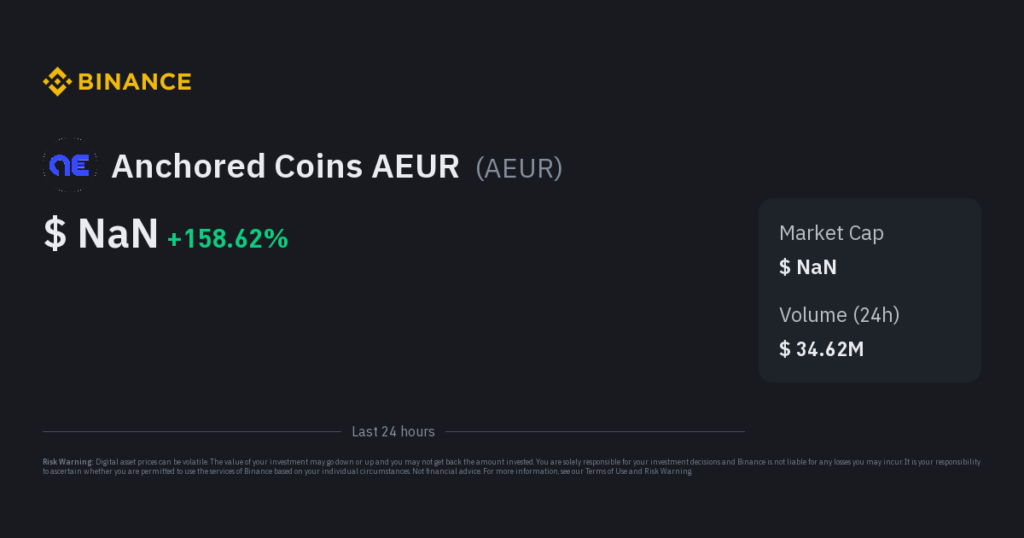Click the Volume (24h) label
Viewport: 1024px width, 538px height.
[839, 315]
